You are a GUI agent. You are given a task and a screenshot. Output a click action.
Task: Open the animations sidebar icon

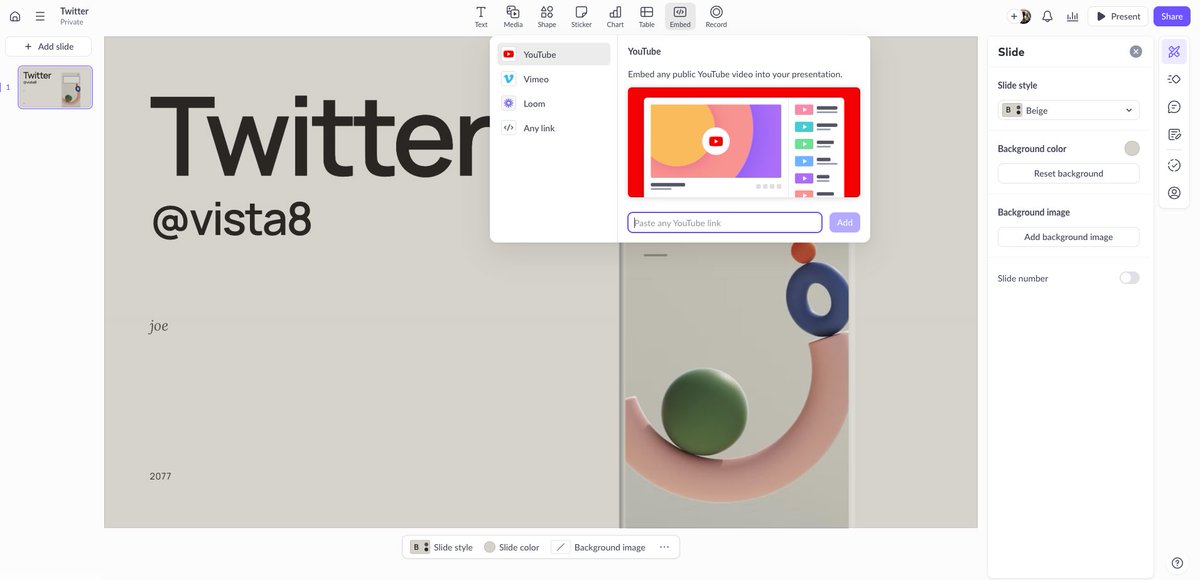[1174, 78]
